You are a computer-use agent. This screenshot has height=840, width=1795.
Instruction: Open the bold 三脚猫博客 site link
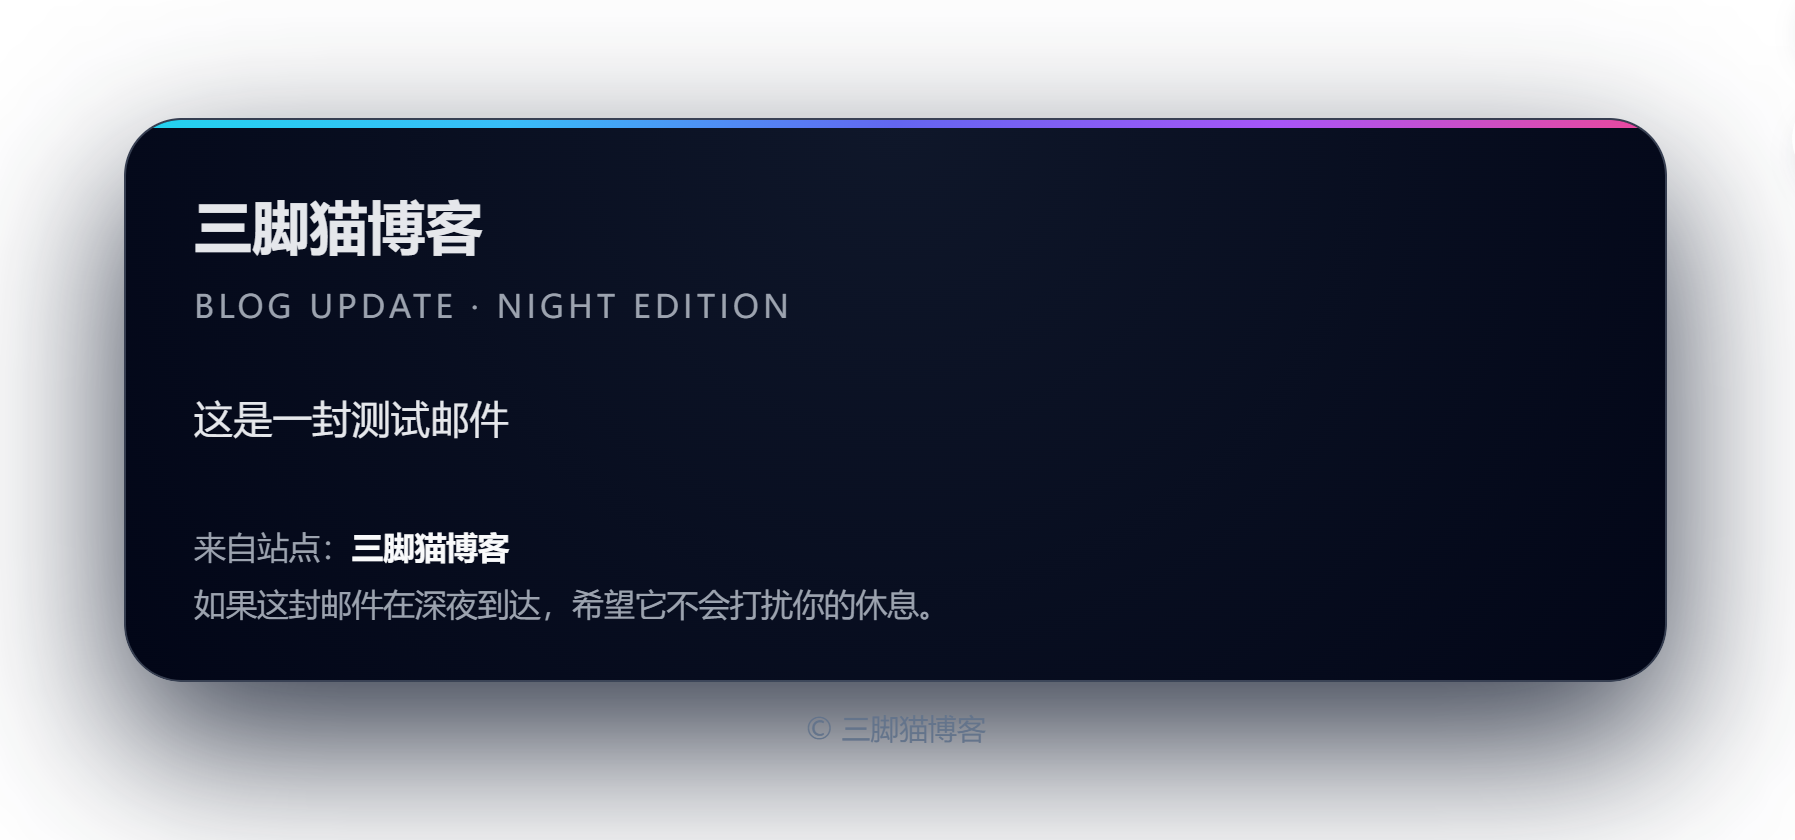click(x=430, y=548)
